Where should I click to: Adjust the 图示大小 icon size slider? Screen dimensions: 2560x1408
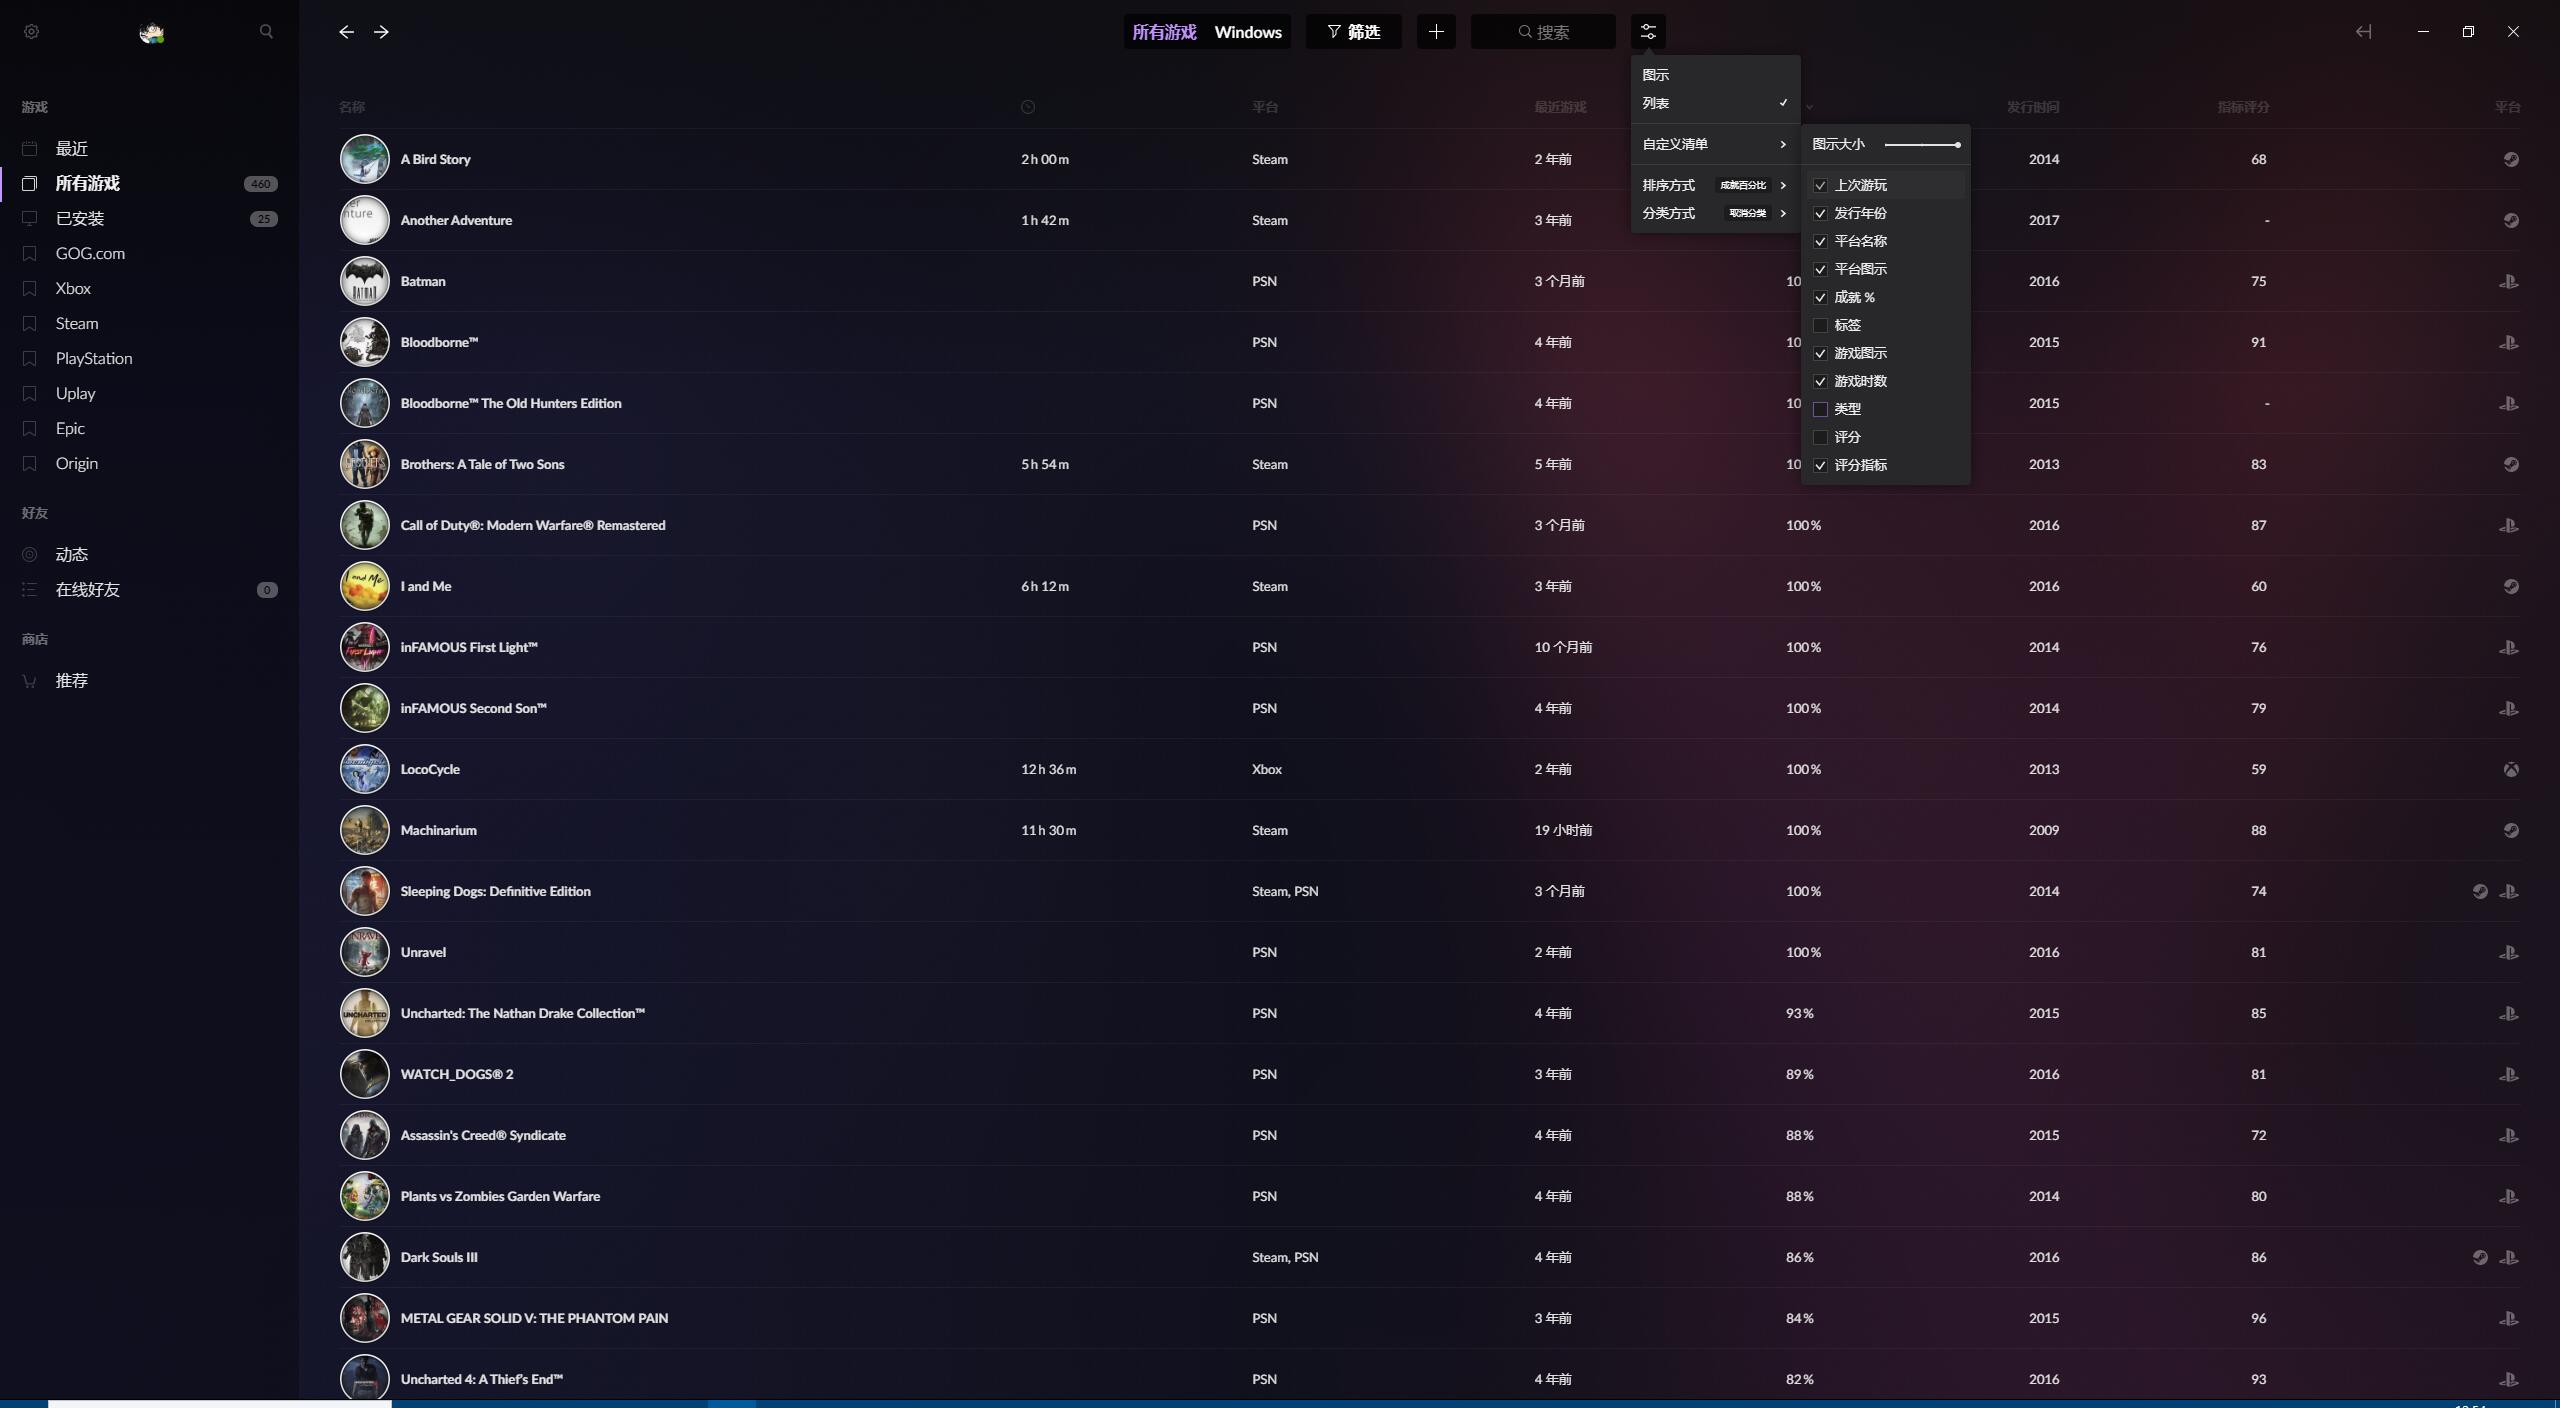coord(1922,145)
